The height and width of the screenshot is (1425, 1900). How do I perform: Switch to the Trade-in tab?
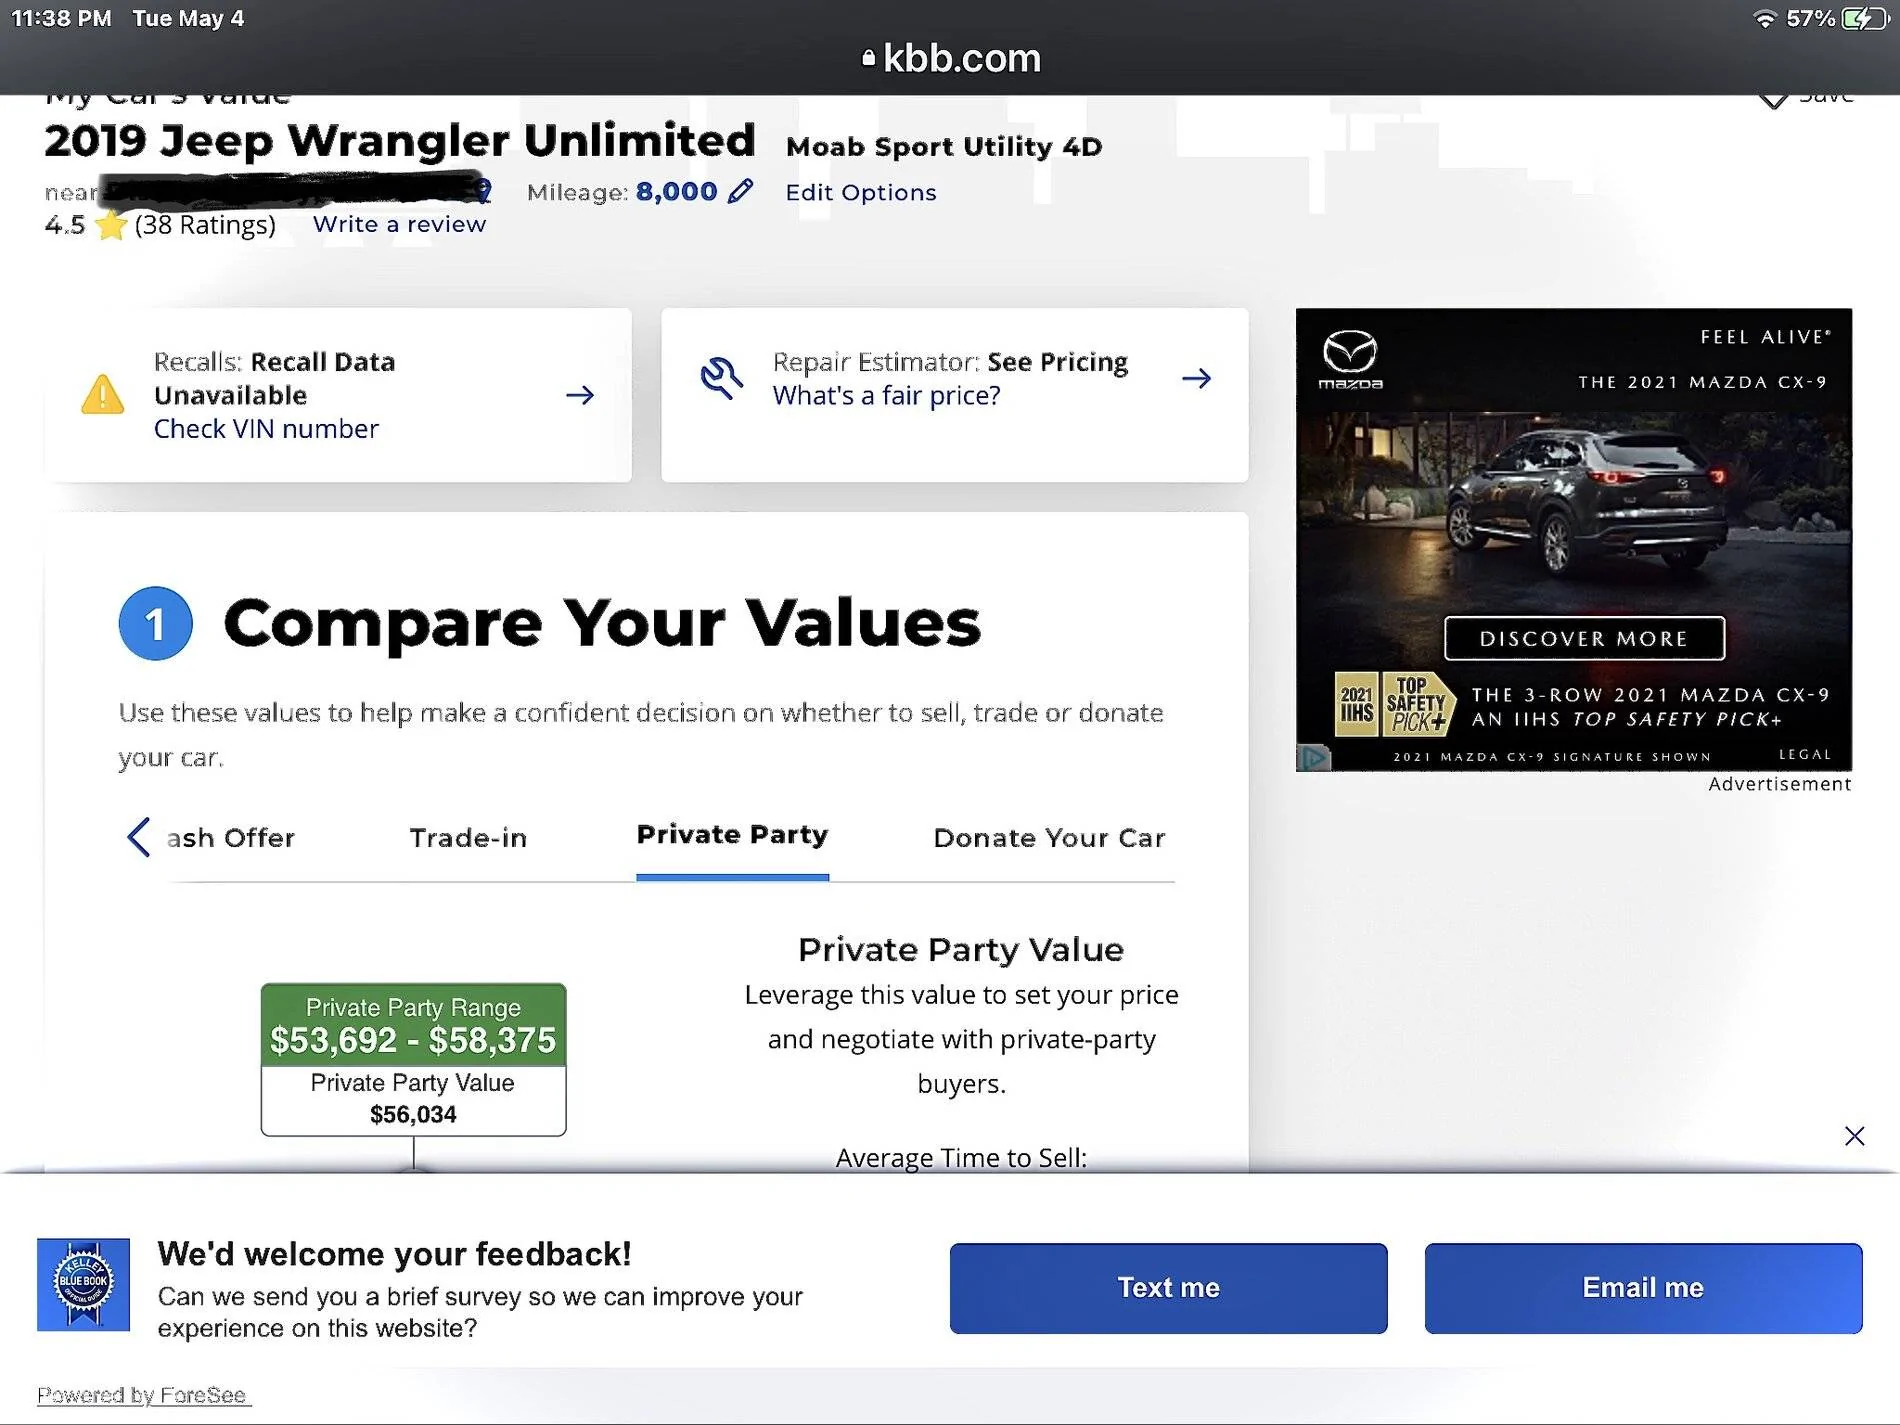point(468,838)
